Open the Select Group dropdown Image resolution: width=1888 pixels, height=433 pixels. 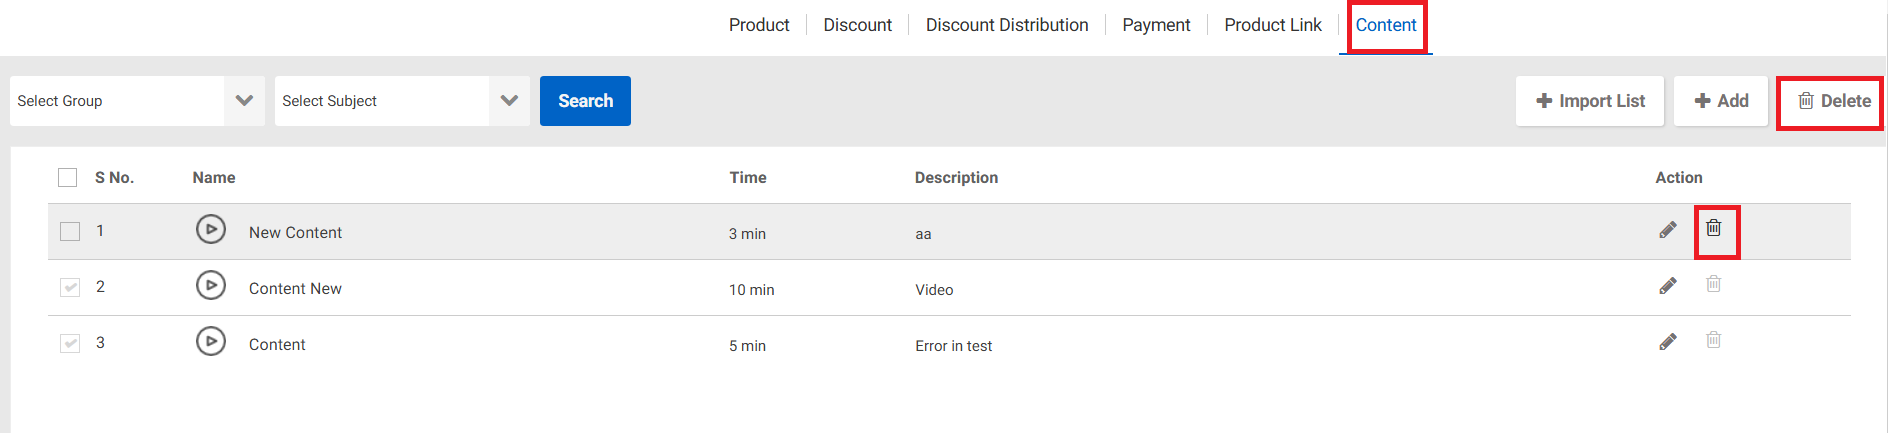[x=137, y=101]
